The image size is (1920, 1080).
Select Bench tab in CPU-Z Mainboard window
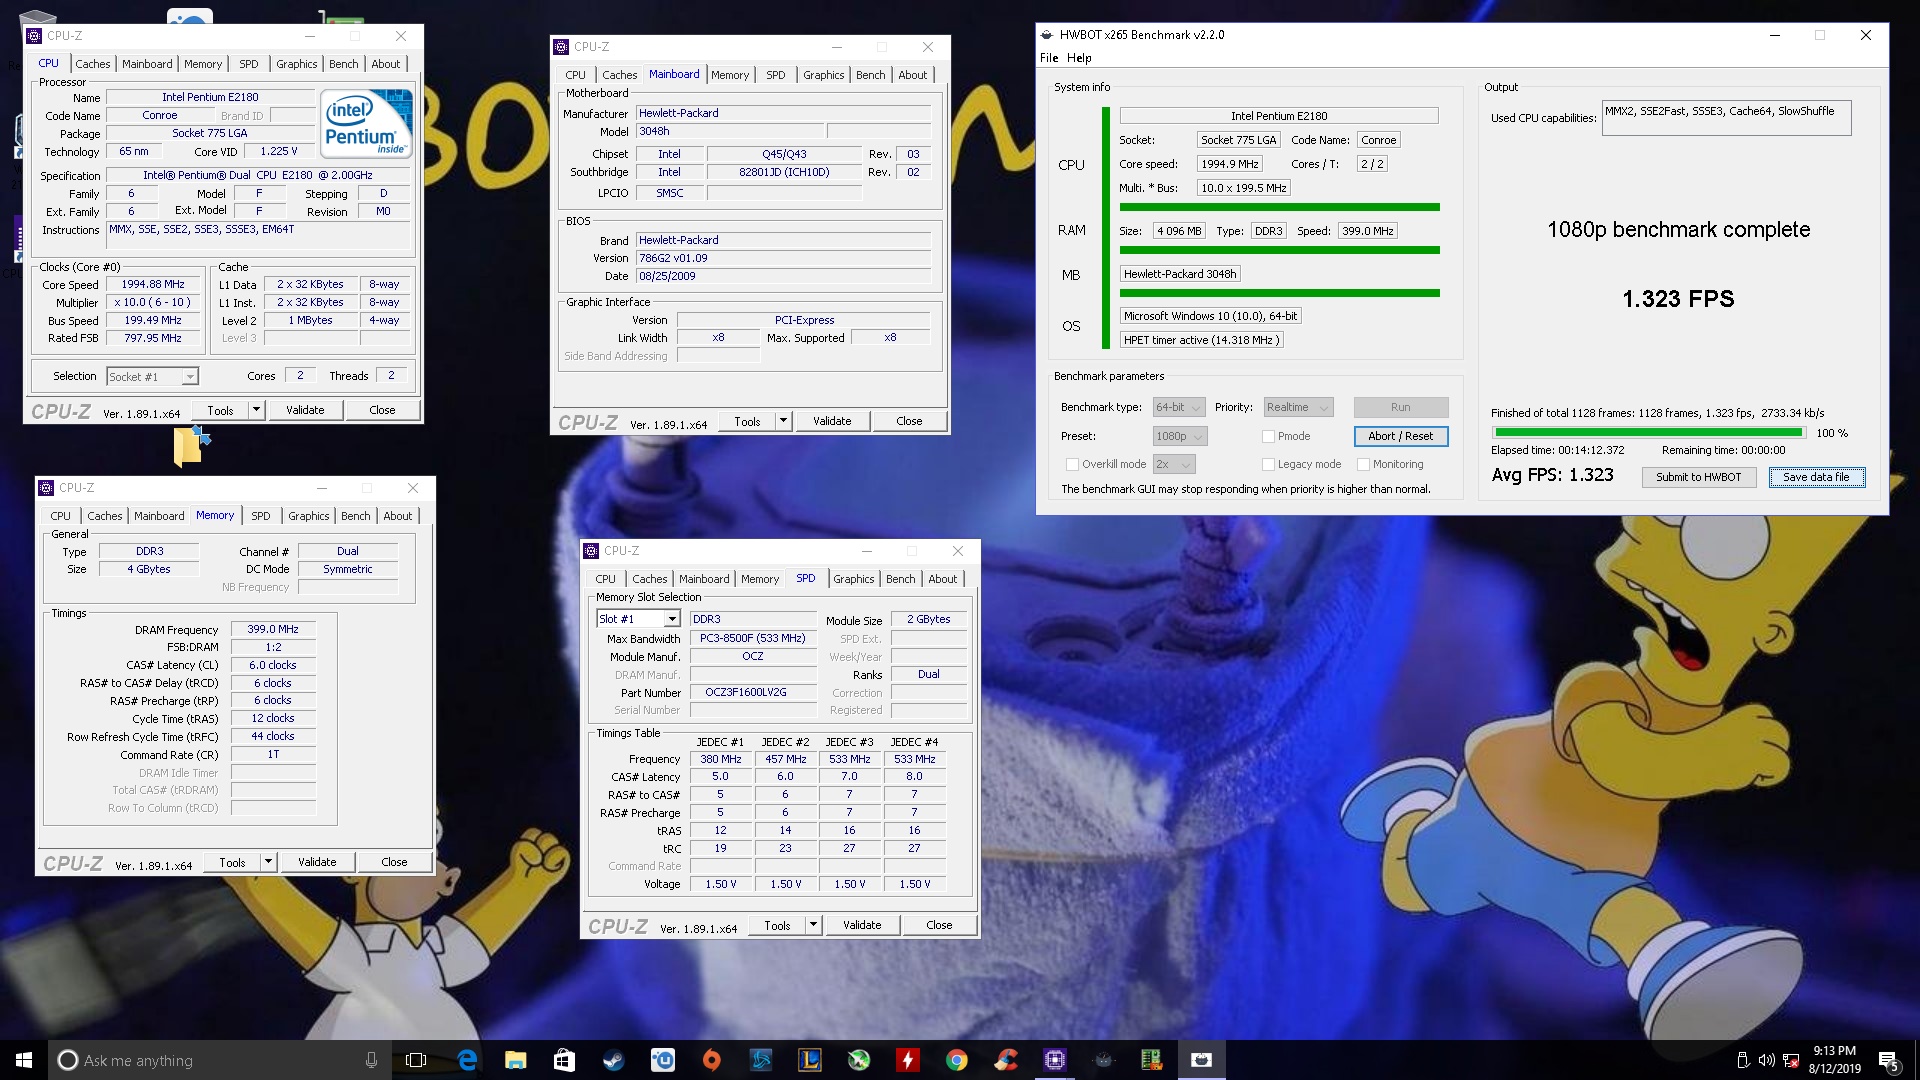point(871,75)
